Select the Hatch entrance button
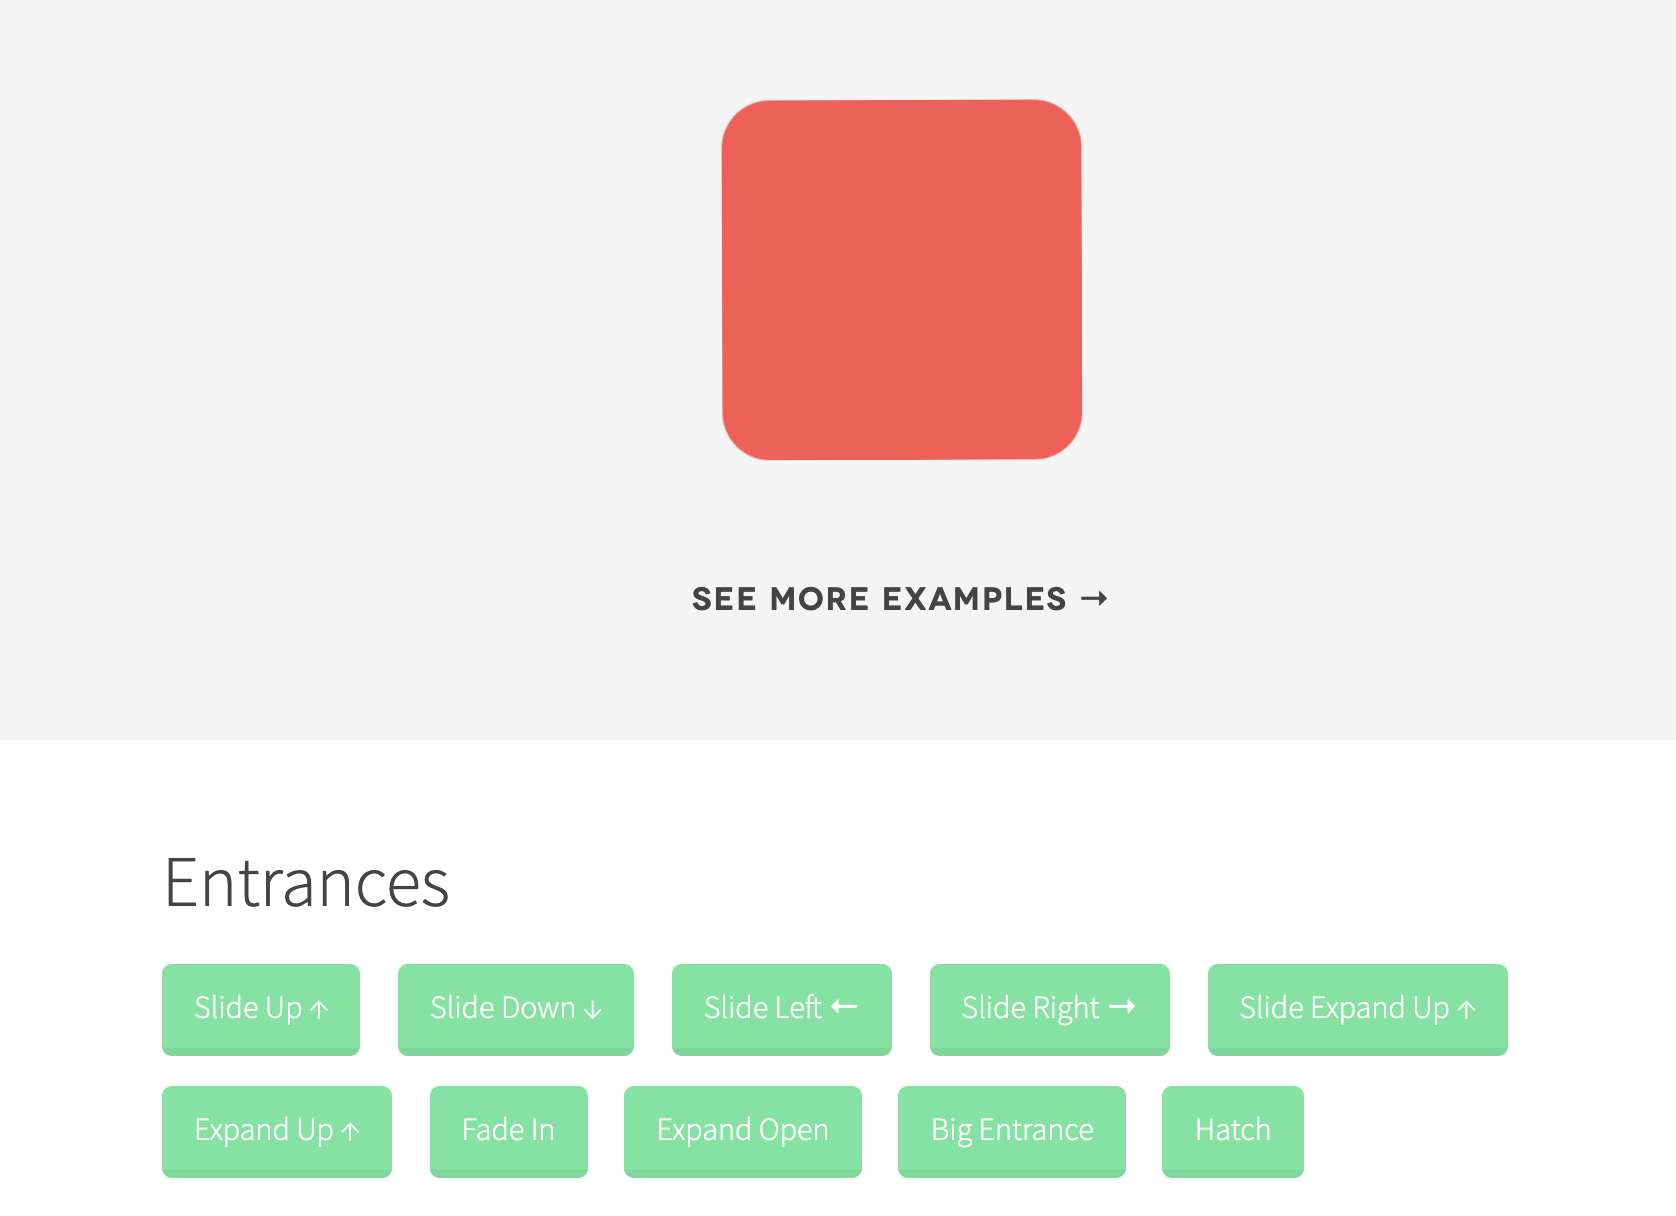This screenshot has height=1216, width=1676. point(1233,1131)
